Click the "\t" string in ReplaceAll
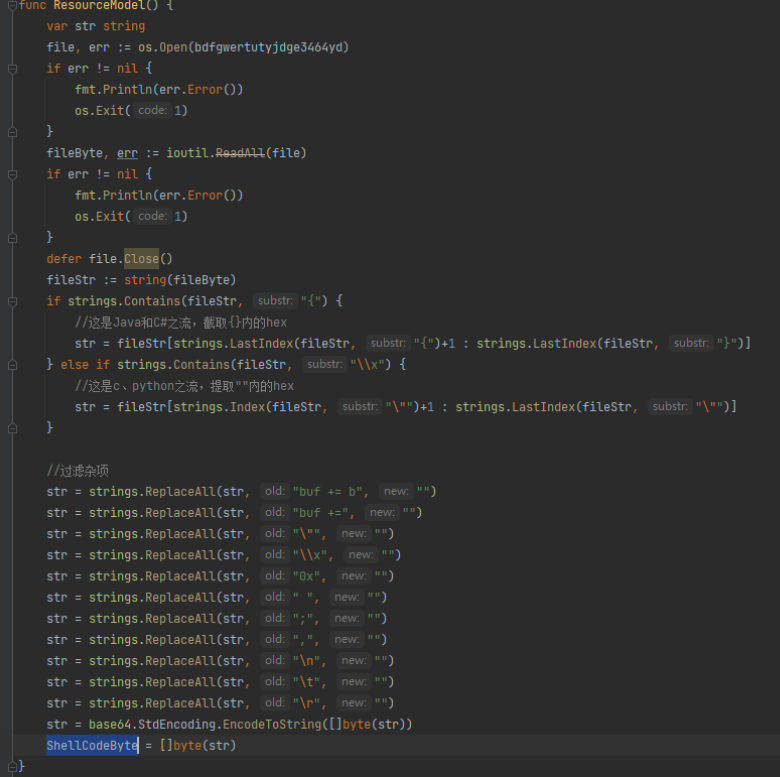The width and height of the screenshot is (780, 777). tap(306, 682)
